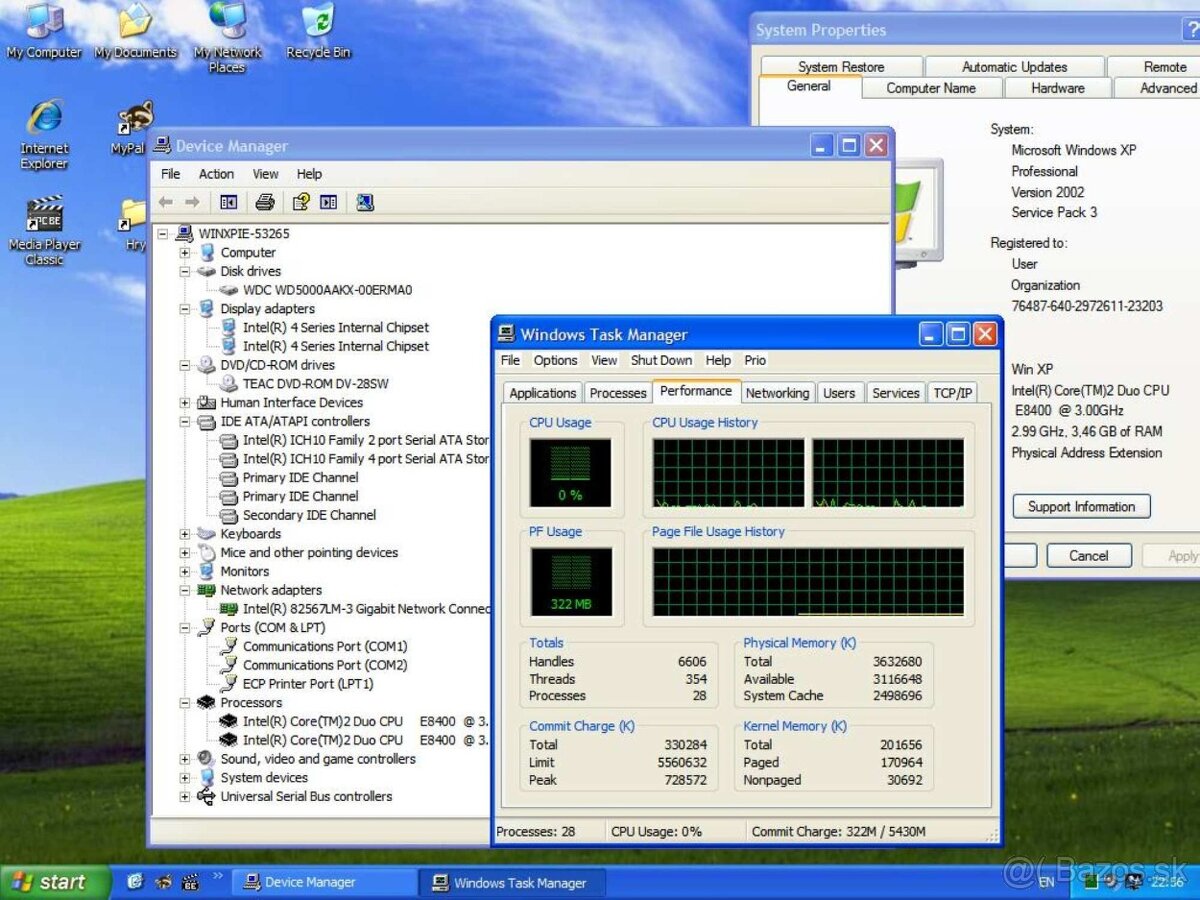Switch to the Processes tab in Task Manager
This screenshot has width=1200, height=900.
pos(617,392)
